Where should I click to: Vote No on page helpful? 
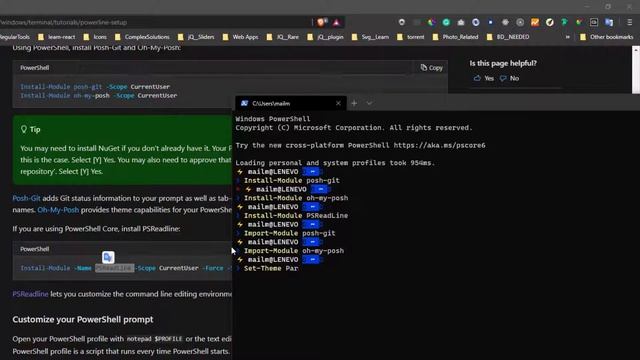[x=509, y=78]
